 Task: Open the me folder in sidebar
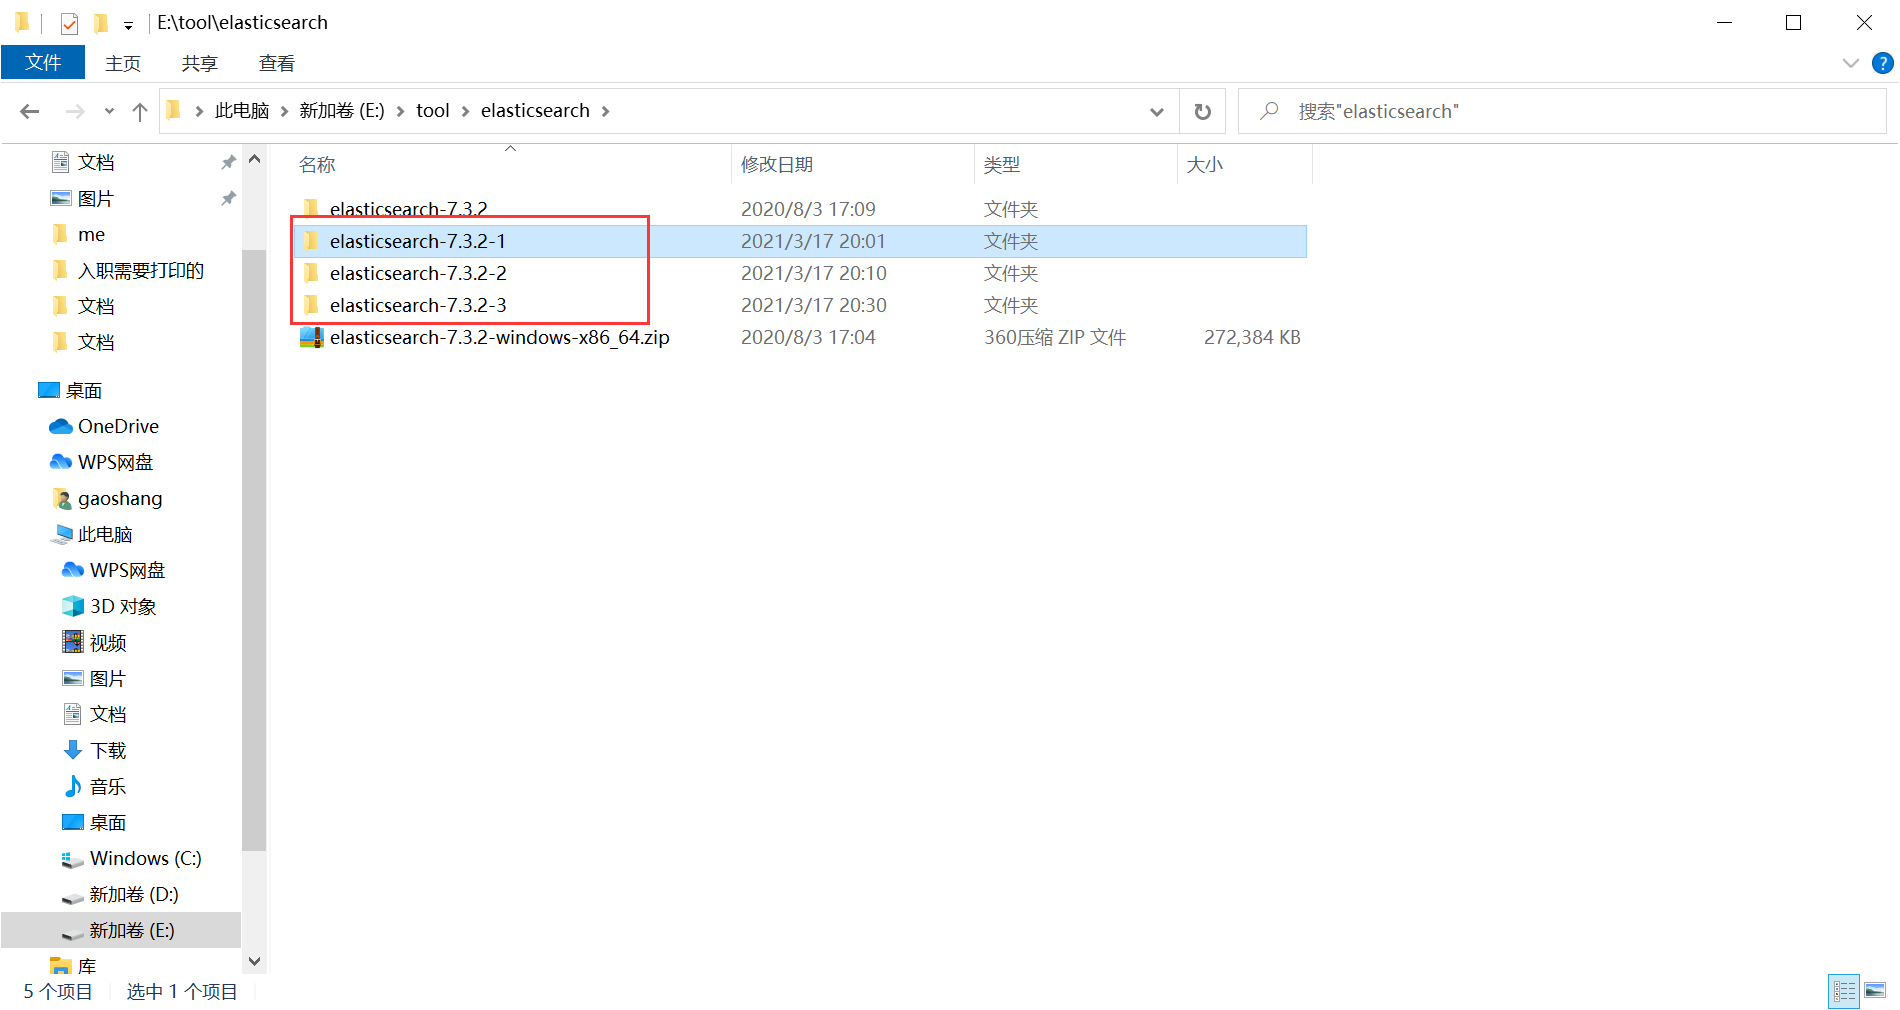pyautogui.click(x=91, y=234)
